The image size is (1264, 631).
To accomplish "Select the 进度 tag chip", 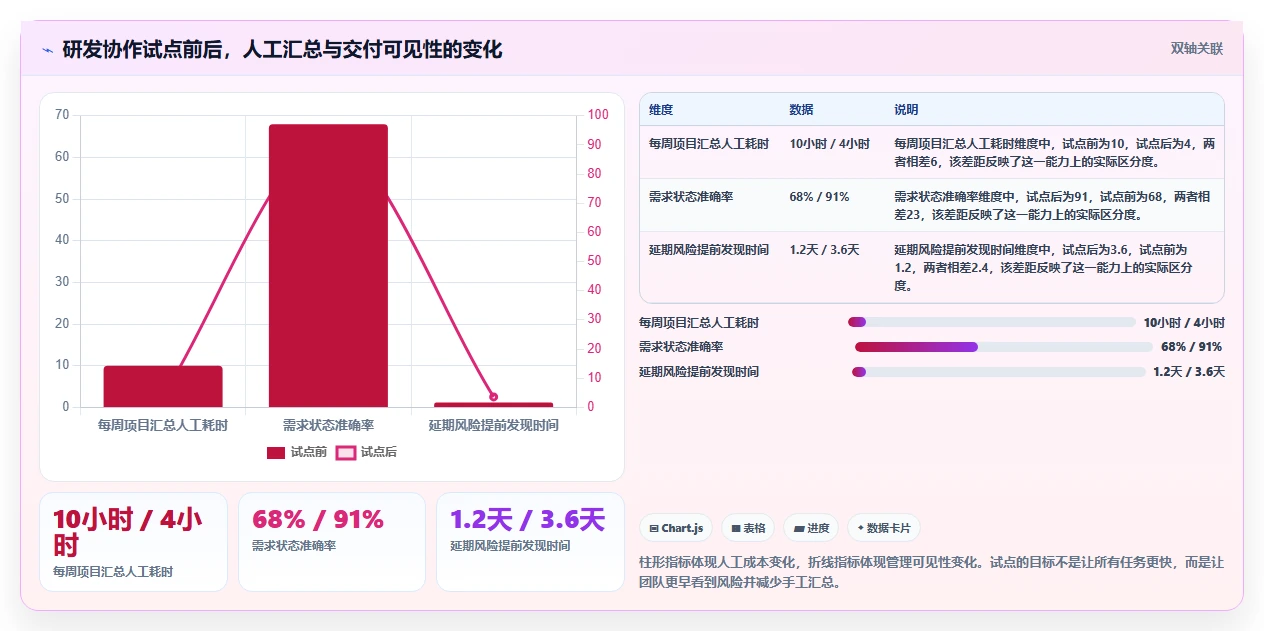I will coord(811,528).
